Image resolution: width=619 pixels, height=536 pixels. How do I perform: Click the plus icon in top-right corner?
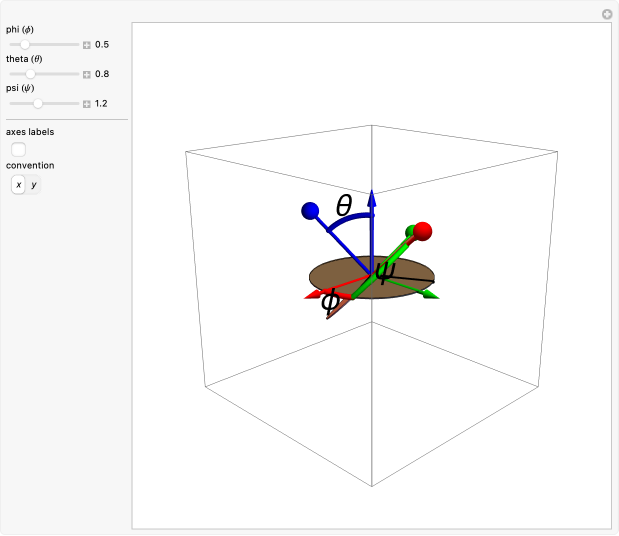click(x=606, y=14)
